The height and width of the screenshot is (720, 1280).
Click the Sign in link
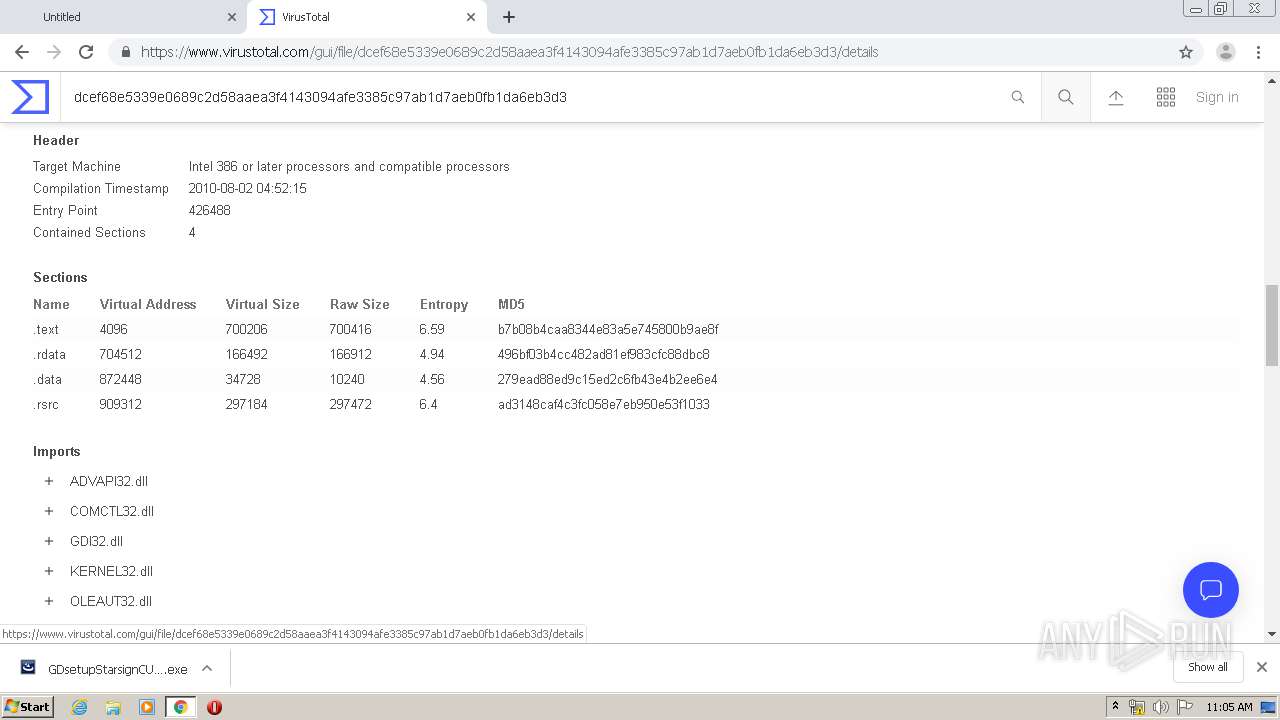(1217, 97)
